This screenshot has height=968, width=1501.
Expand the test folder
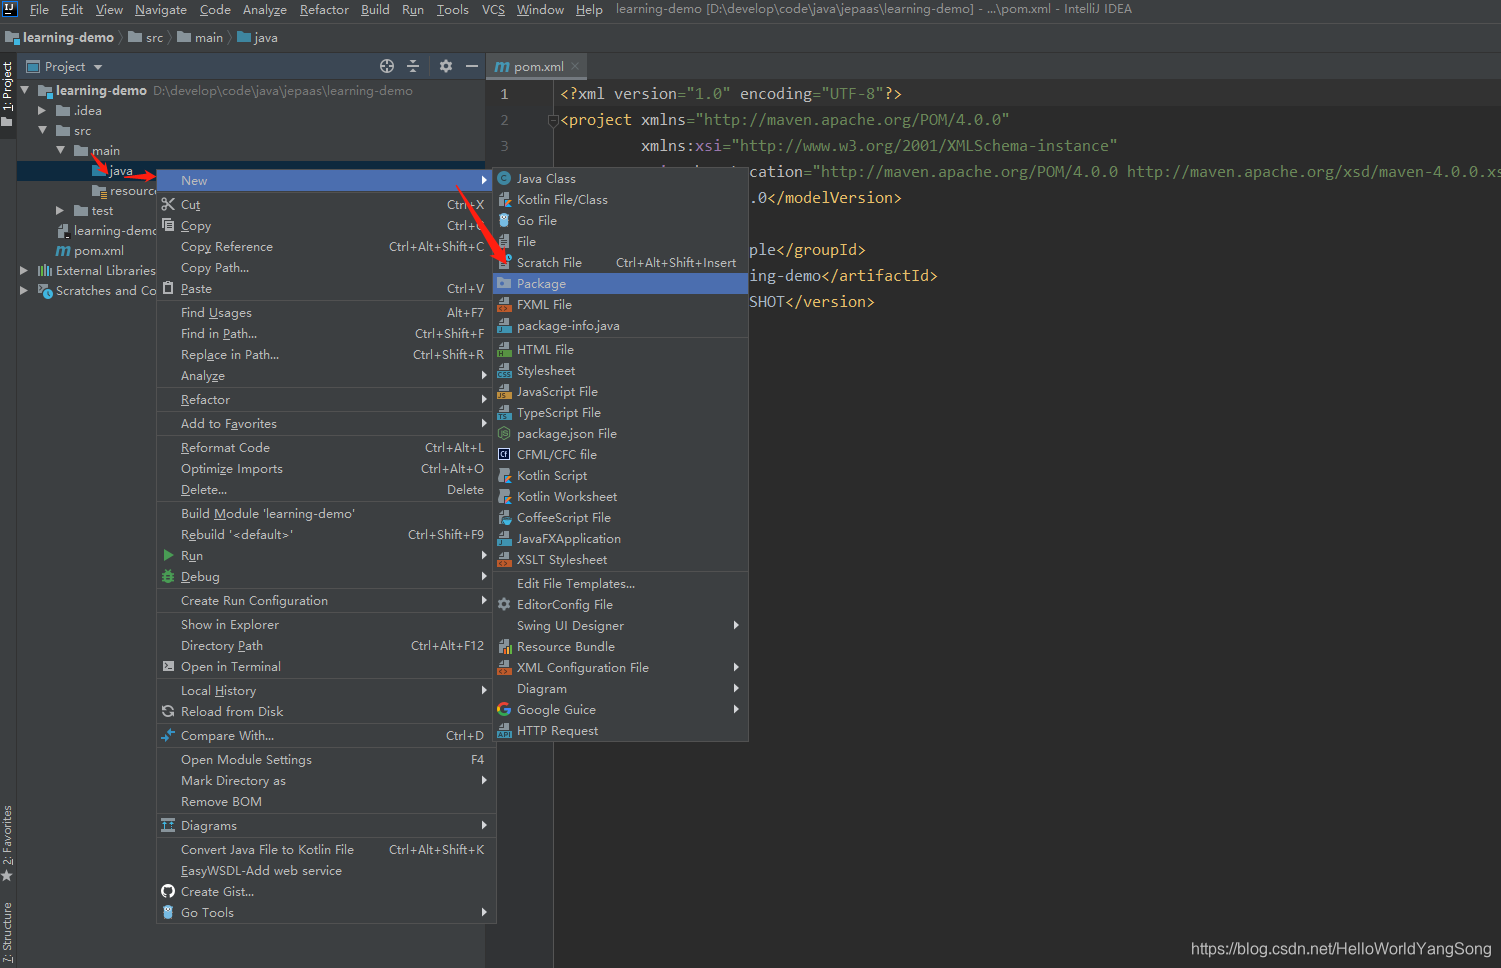click(60, 210)
